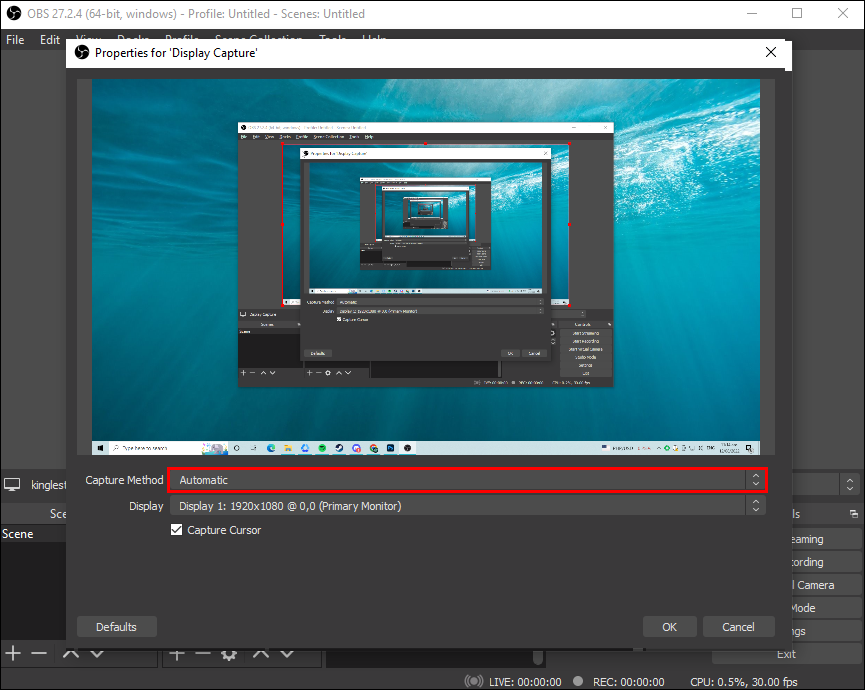This screenshot has width=865, height=690.
Task: Click the add scene plus icon
Action: [13, 653]
